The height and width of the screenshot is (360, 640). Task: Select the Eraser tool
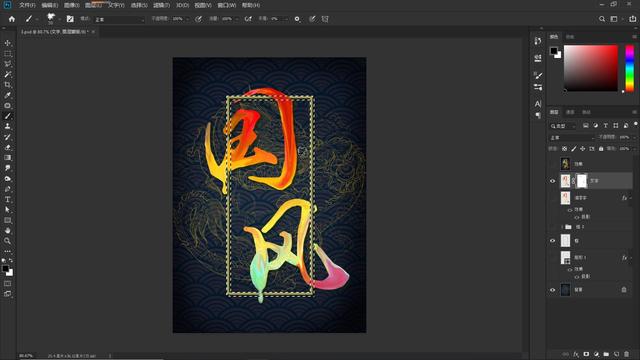pos(7,147)
